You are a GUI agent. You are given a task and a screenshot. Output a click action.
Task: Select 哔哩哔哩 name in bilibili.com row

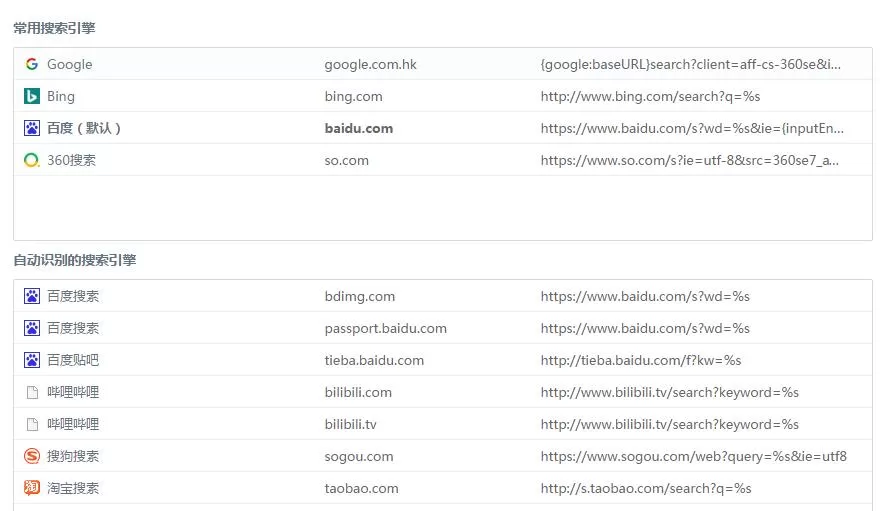pyautogui.click(x=73, y=392)
